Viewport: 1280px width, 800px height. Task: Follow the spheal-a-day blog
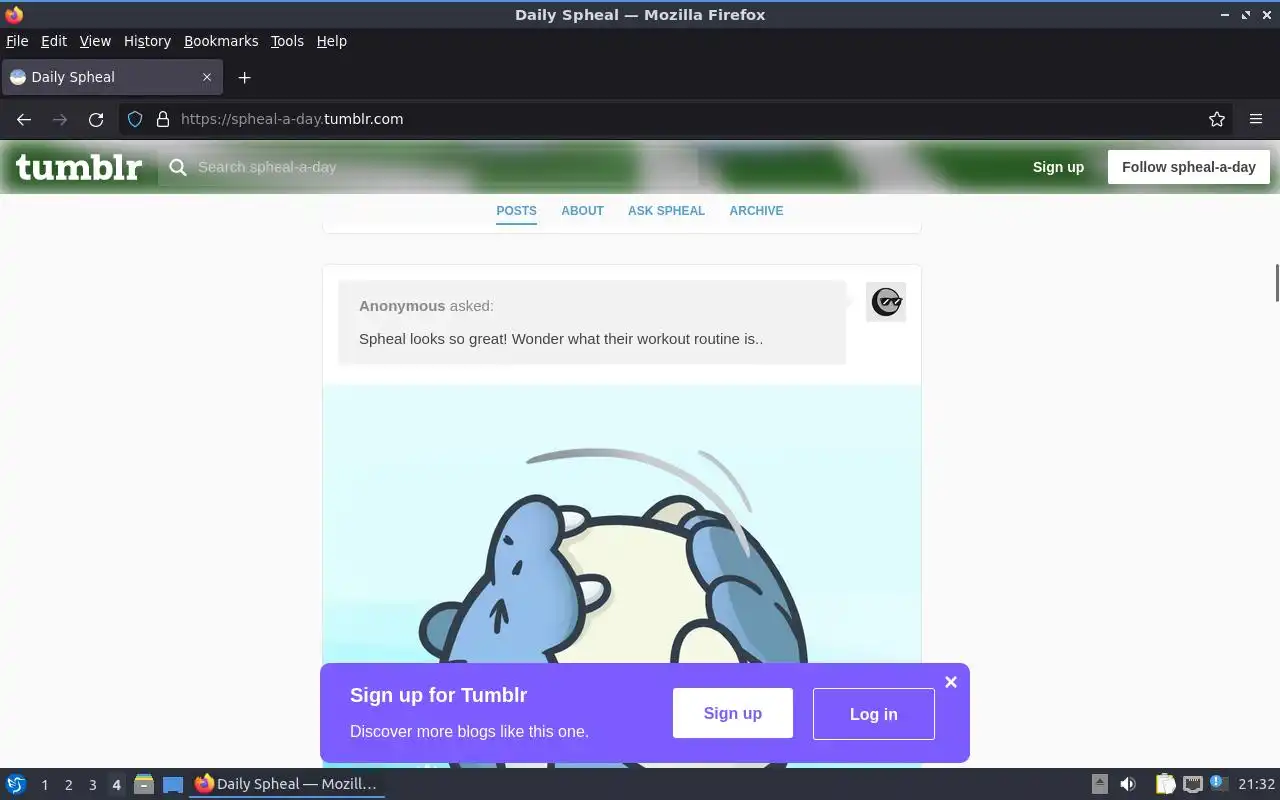(1189, 167)
